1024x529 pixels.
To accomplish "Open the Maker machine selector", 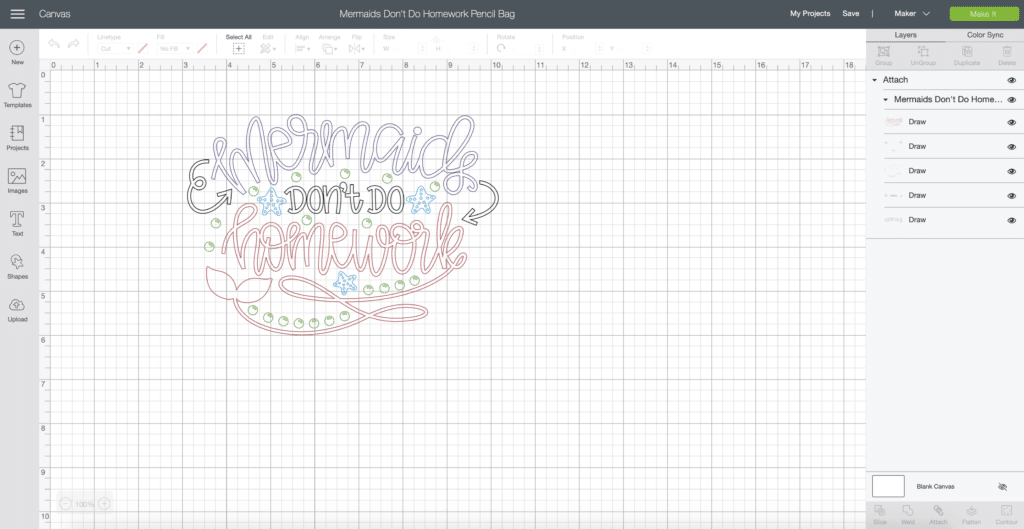I will pos(912,14).
